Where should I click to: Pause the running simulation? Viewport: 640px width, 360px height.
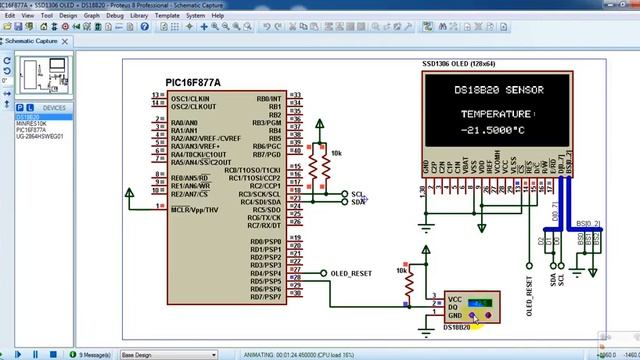[x=35, y=354]
